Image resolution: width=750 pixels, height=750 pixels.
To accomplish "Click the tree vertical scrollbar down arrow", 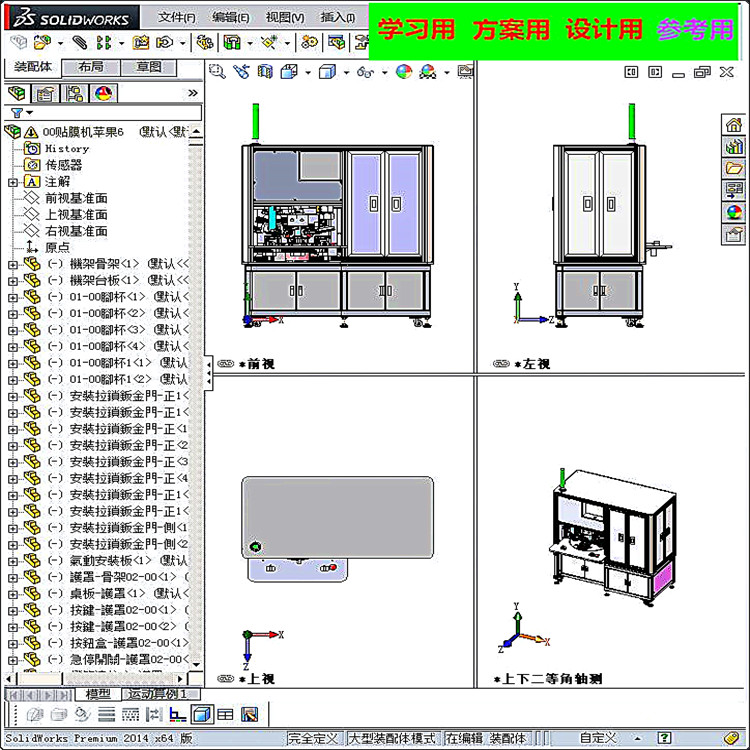I will (x=196, y=665).
